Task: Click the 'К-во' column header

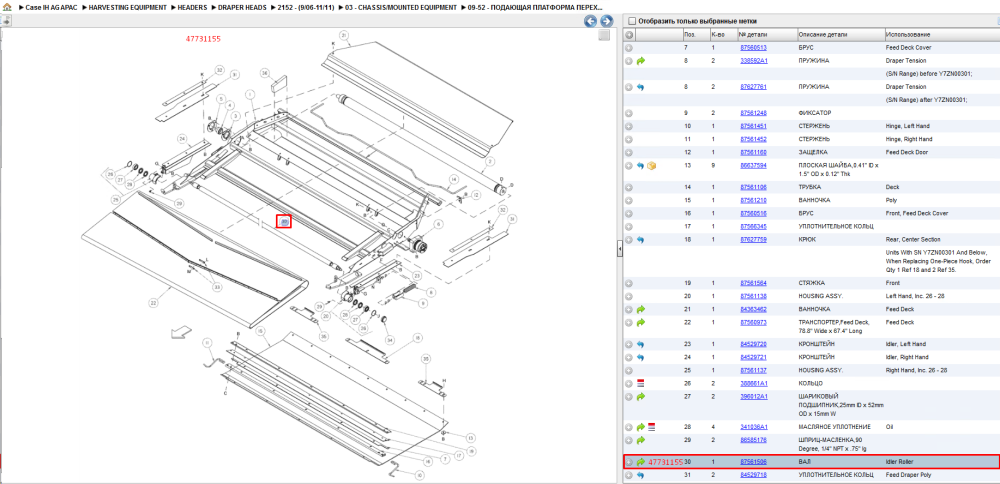Action: point(723,34)
